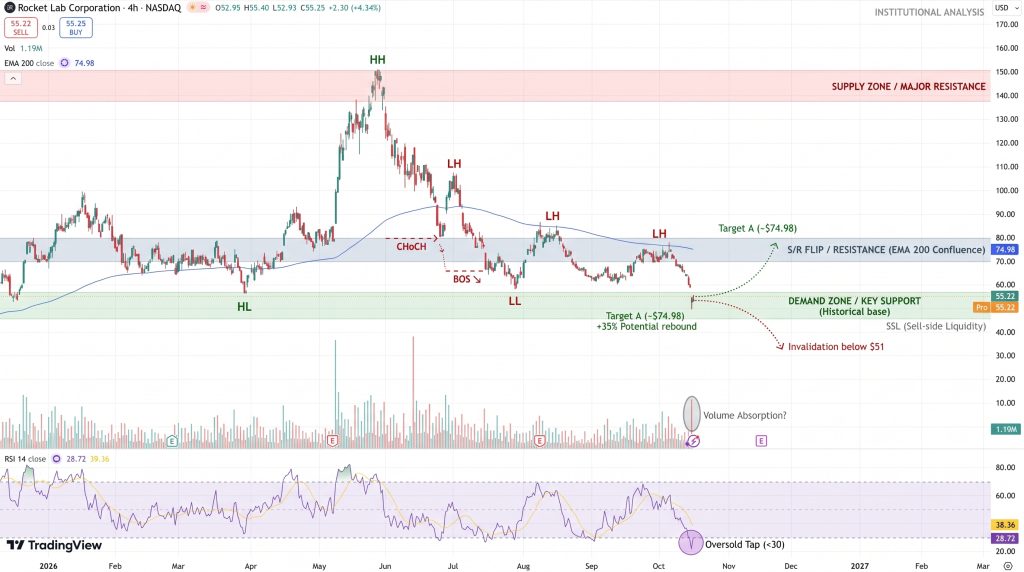Open the upcoming earnings E marker near November
1024x572 pixels.
point(761,441)
